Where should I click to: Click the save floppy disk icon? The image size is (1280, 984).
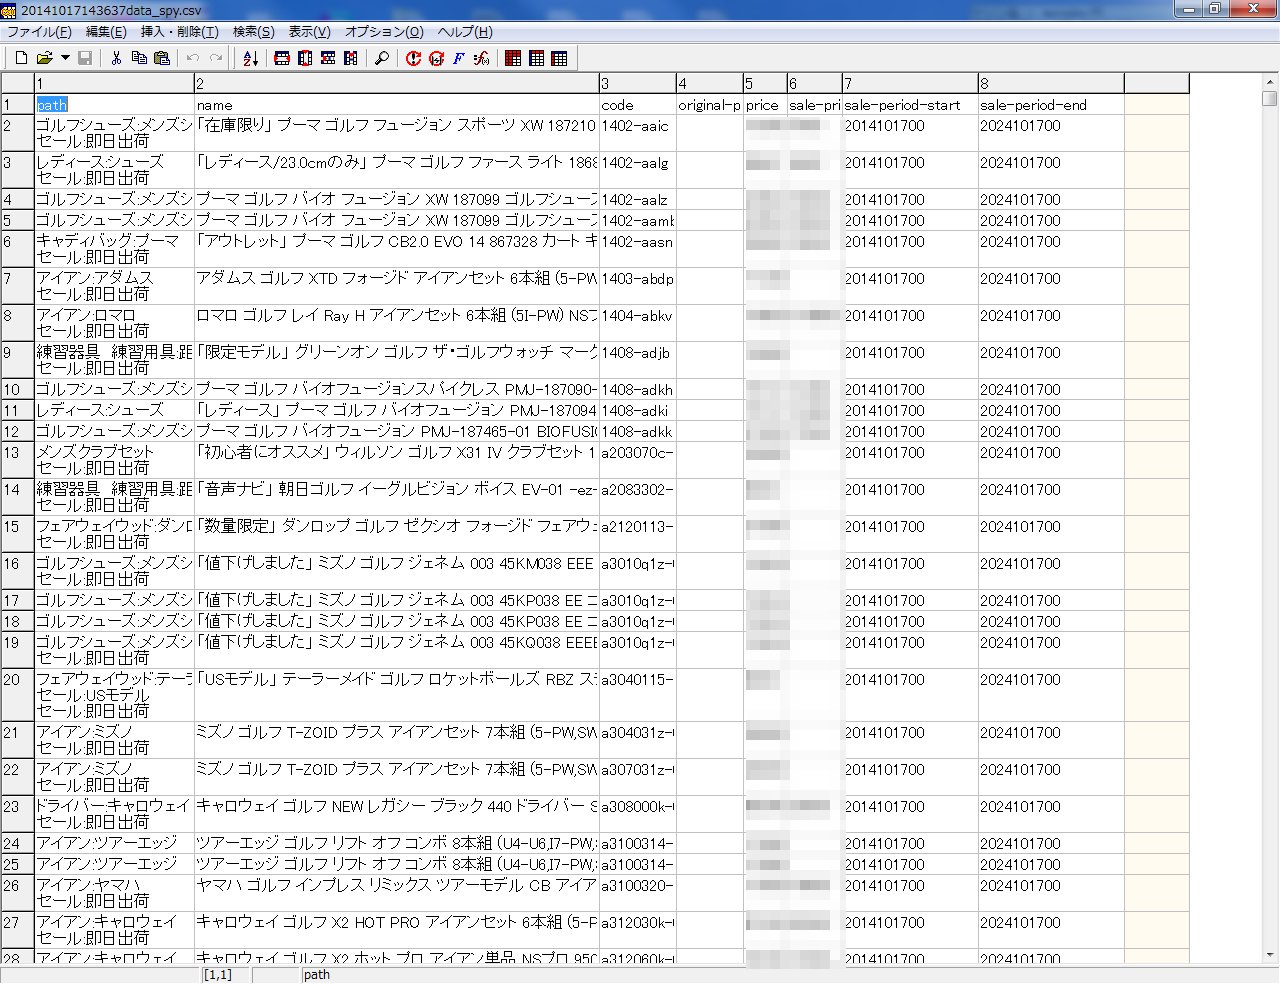pyautogui.click(x=85, y=59)
